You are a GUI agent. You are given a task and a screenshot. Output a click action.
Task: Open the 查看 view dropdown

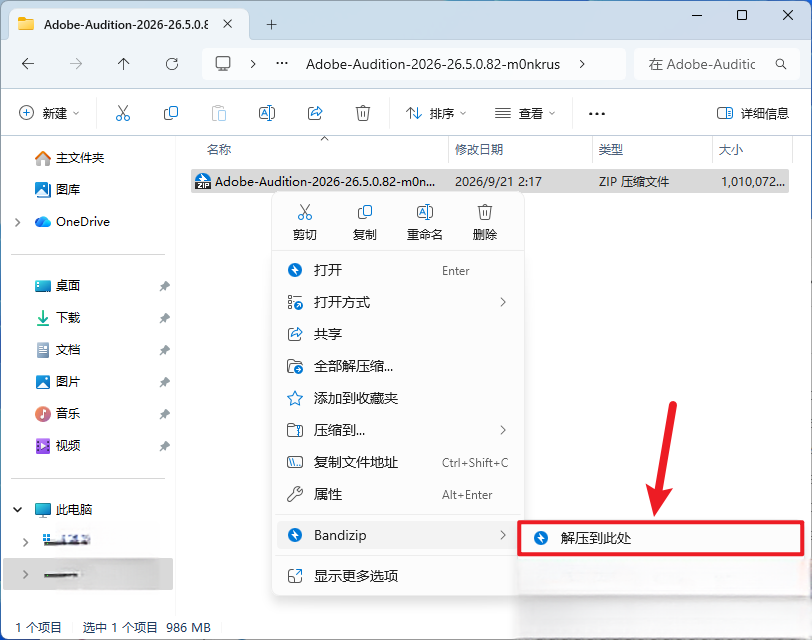[x=525, y=113]
